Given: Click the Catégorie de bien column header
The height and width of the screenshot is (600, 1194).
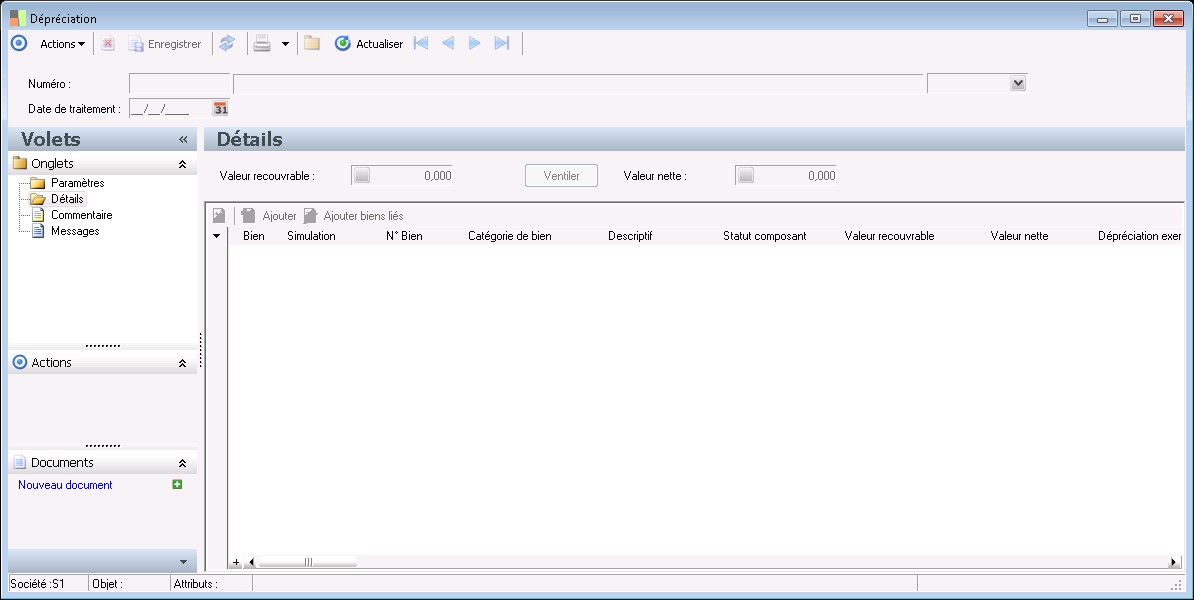Looking at the screenshot, I should (x=510, y=236).
